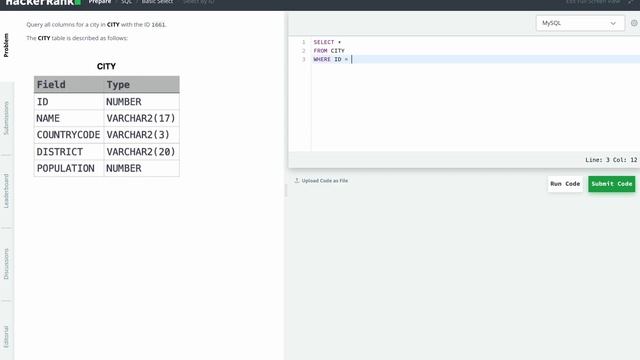640x360 pixels.
Task: Open the Leaderboard side tab
Action: point(6,191)
